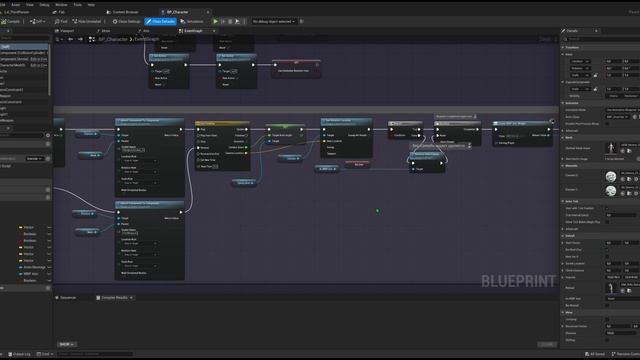
Task: Open the Cmd dropdown in status bar
Action: [x=44, y=354]
